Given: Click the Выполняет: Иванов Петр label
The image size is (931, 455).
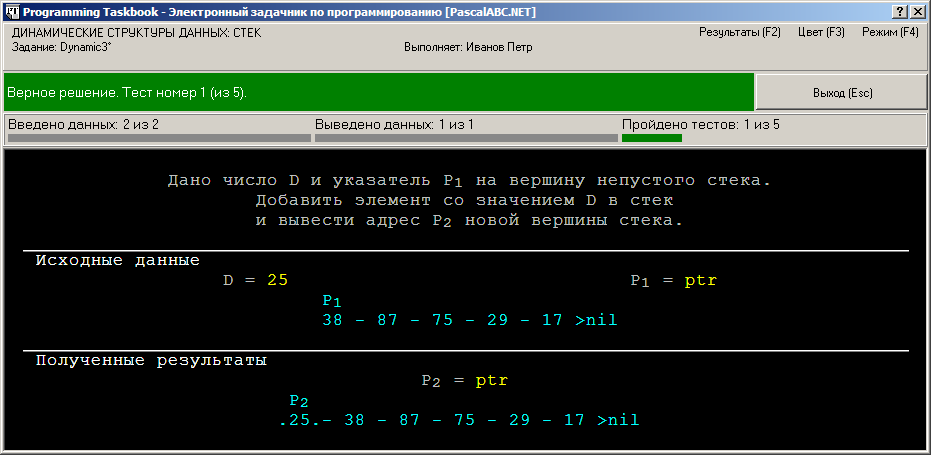Looking at the screenshot, I should tap(468, 48).
